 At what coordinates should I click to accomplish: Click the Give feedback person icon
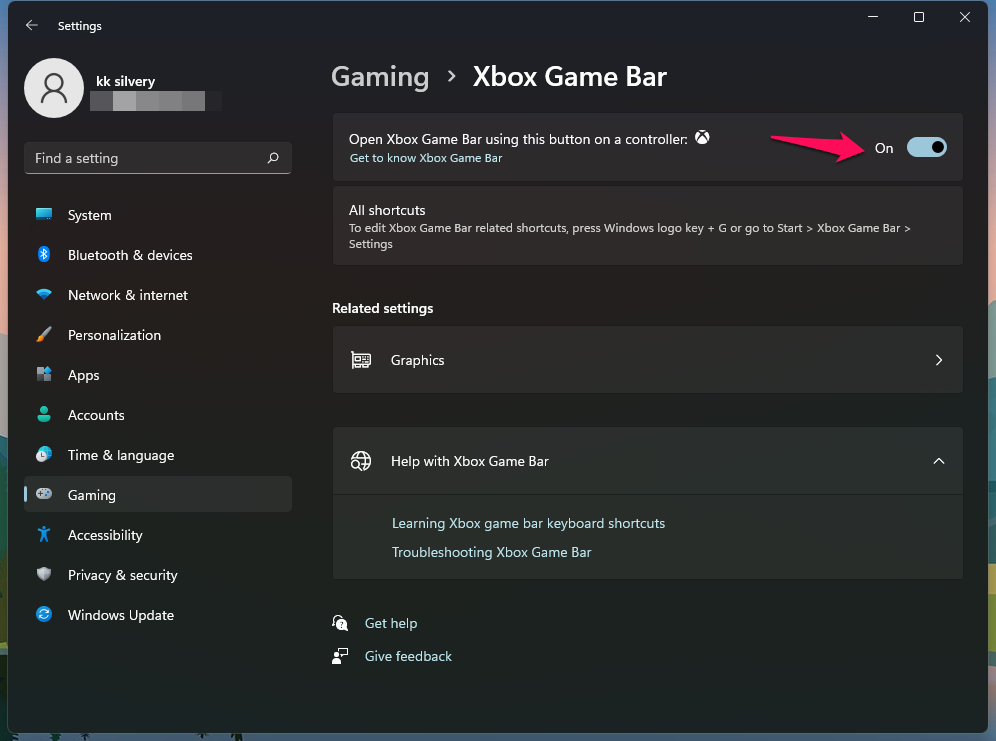pos(340,656)
